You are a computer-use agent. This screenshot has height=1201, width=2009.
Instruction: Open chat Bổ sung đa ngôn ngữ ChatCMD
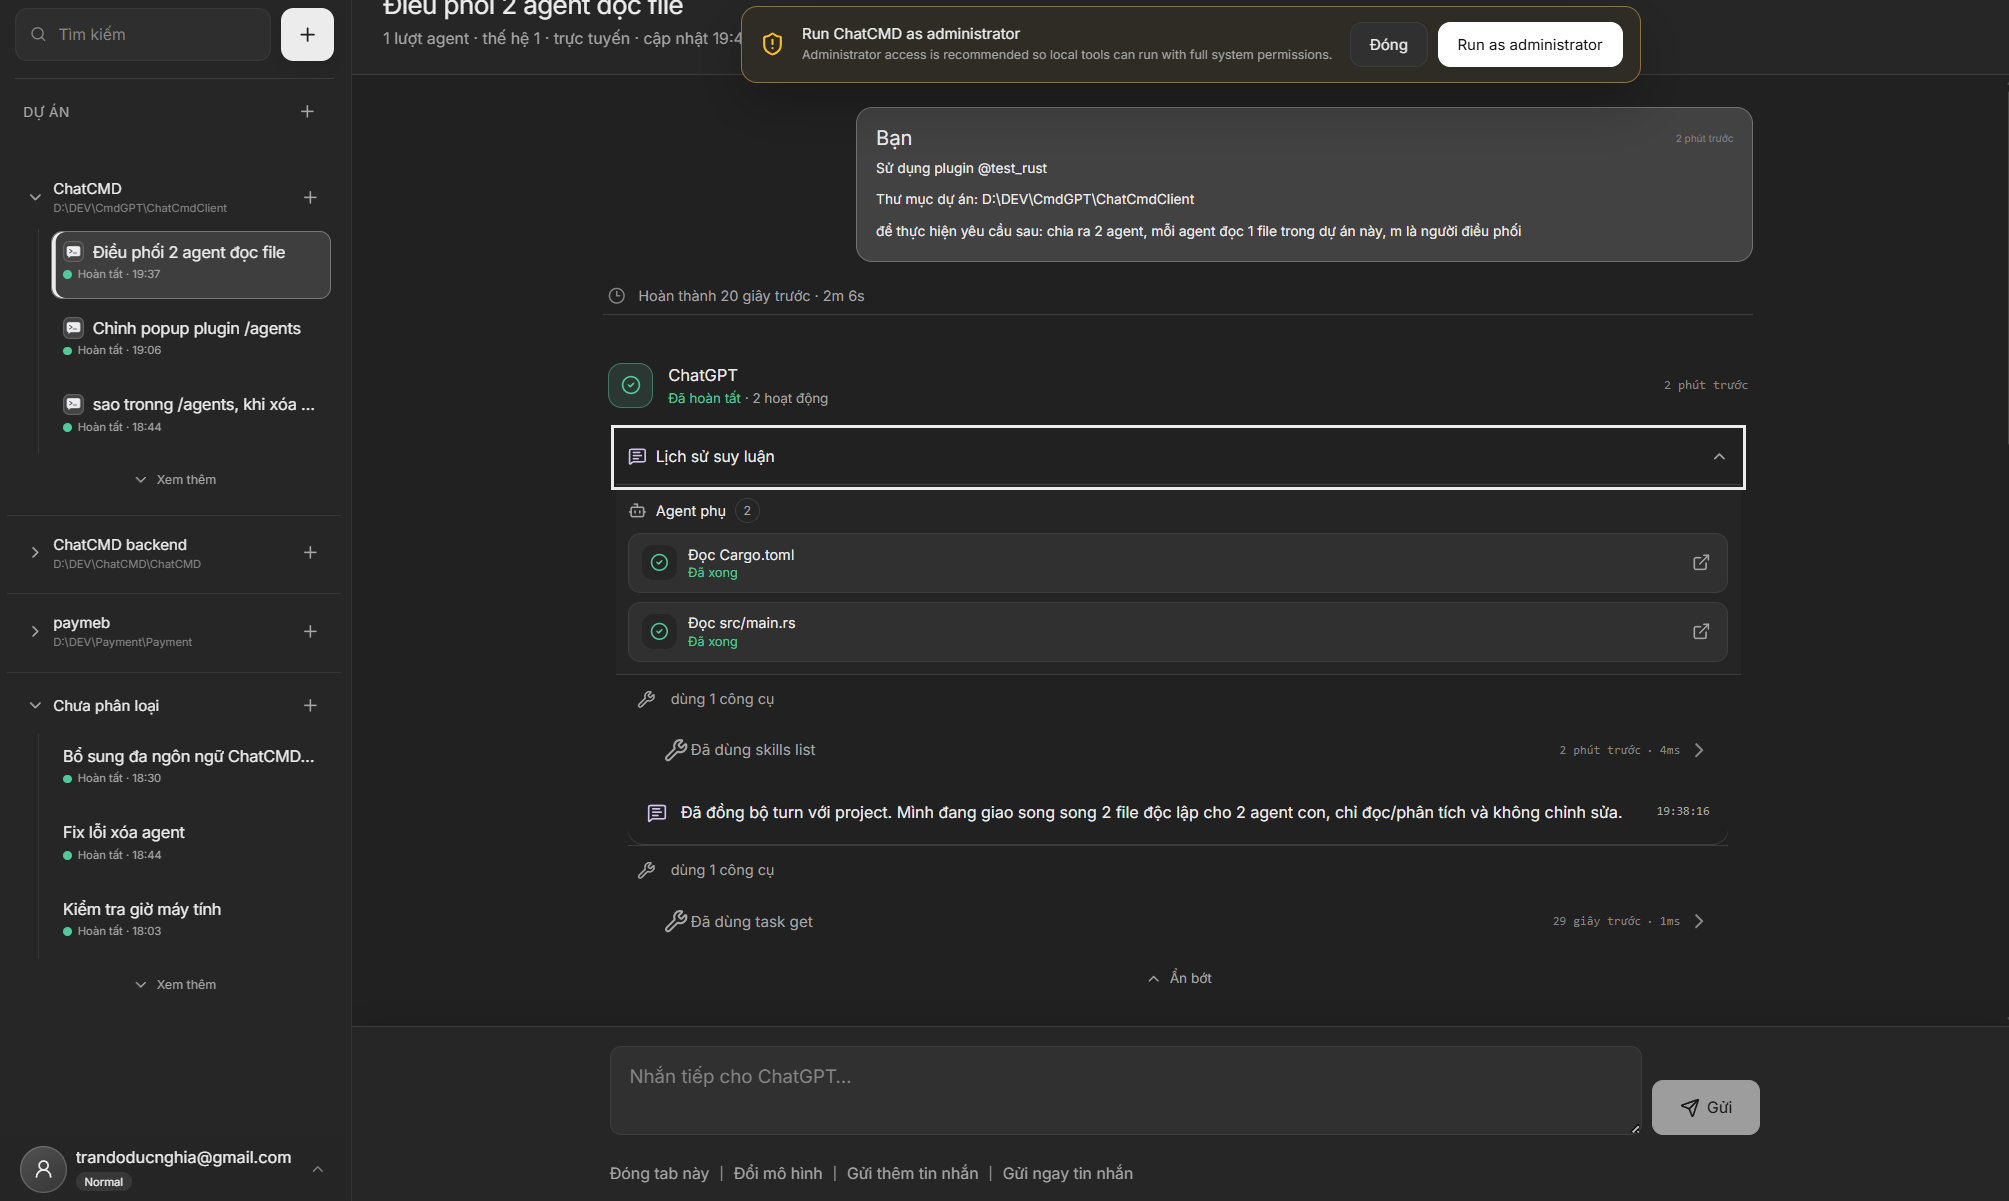pos(191,765)
